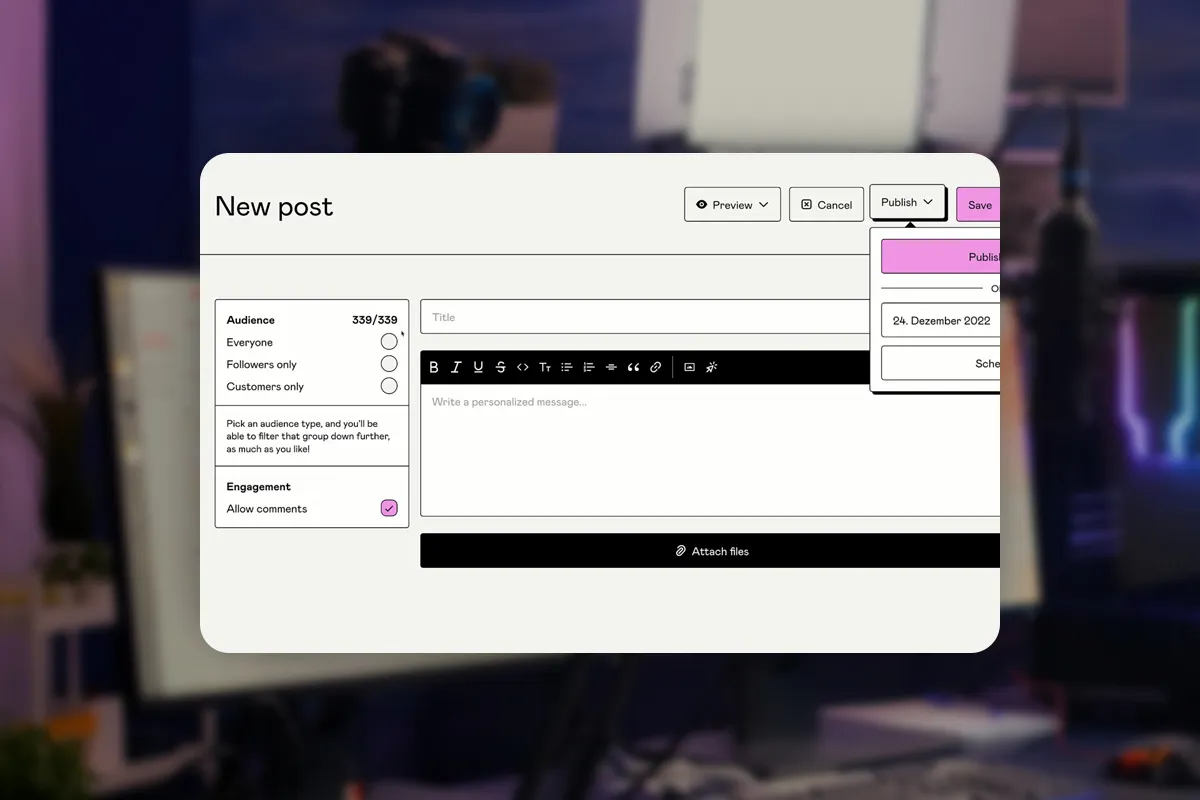Insert a horizontal divider line
1200x800 pixels.
coord(611,367)
